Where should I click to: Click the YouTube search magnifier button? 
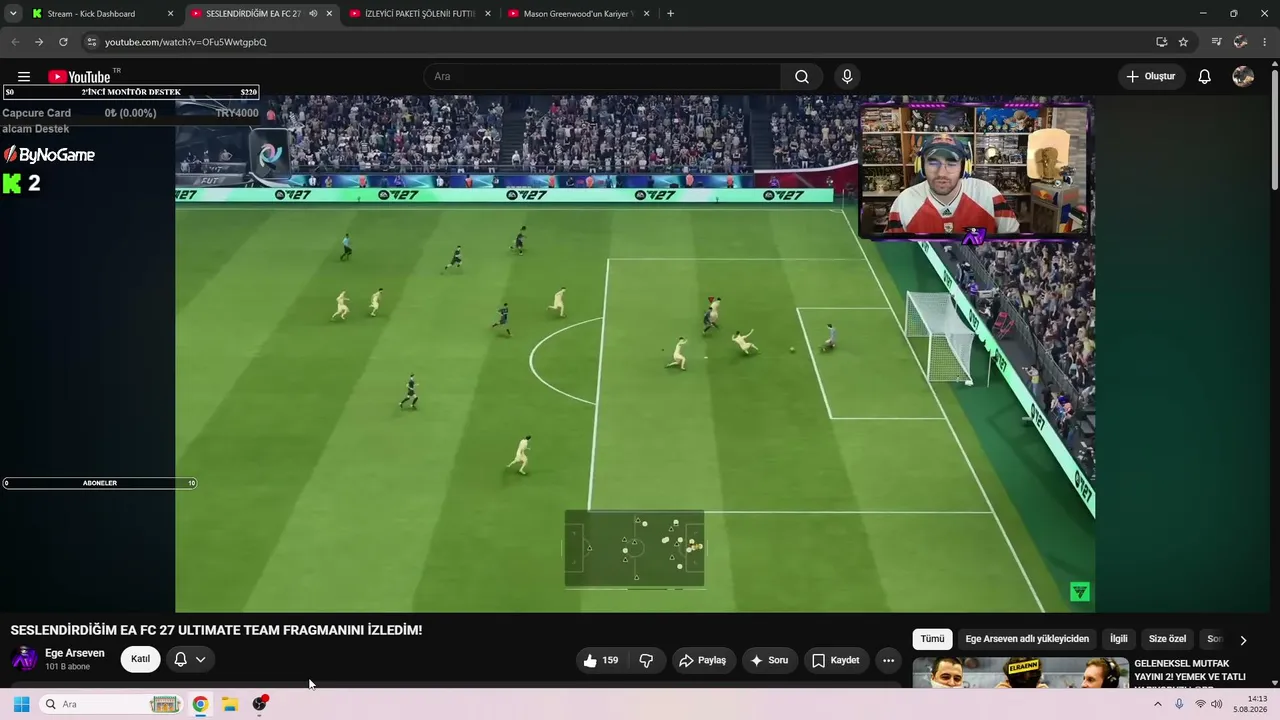(802, 77)
